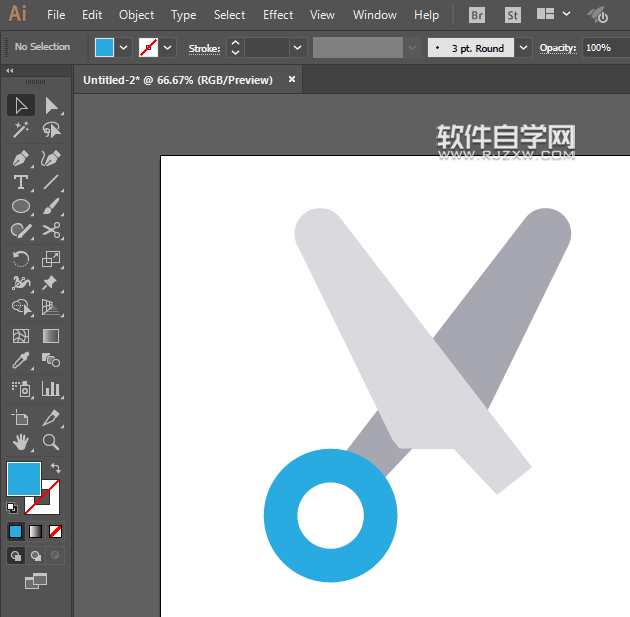Swap fill and stroke colors
Screen dimensions: 630x617
pos(56,468)
